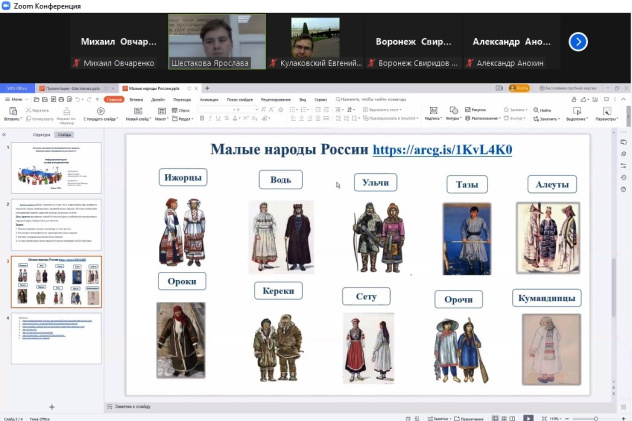Click the Paste (Вставить) icon
Image resolution: width=632 pixels, height=421 pixels.
point(13,112)
